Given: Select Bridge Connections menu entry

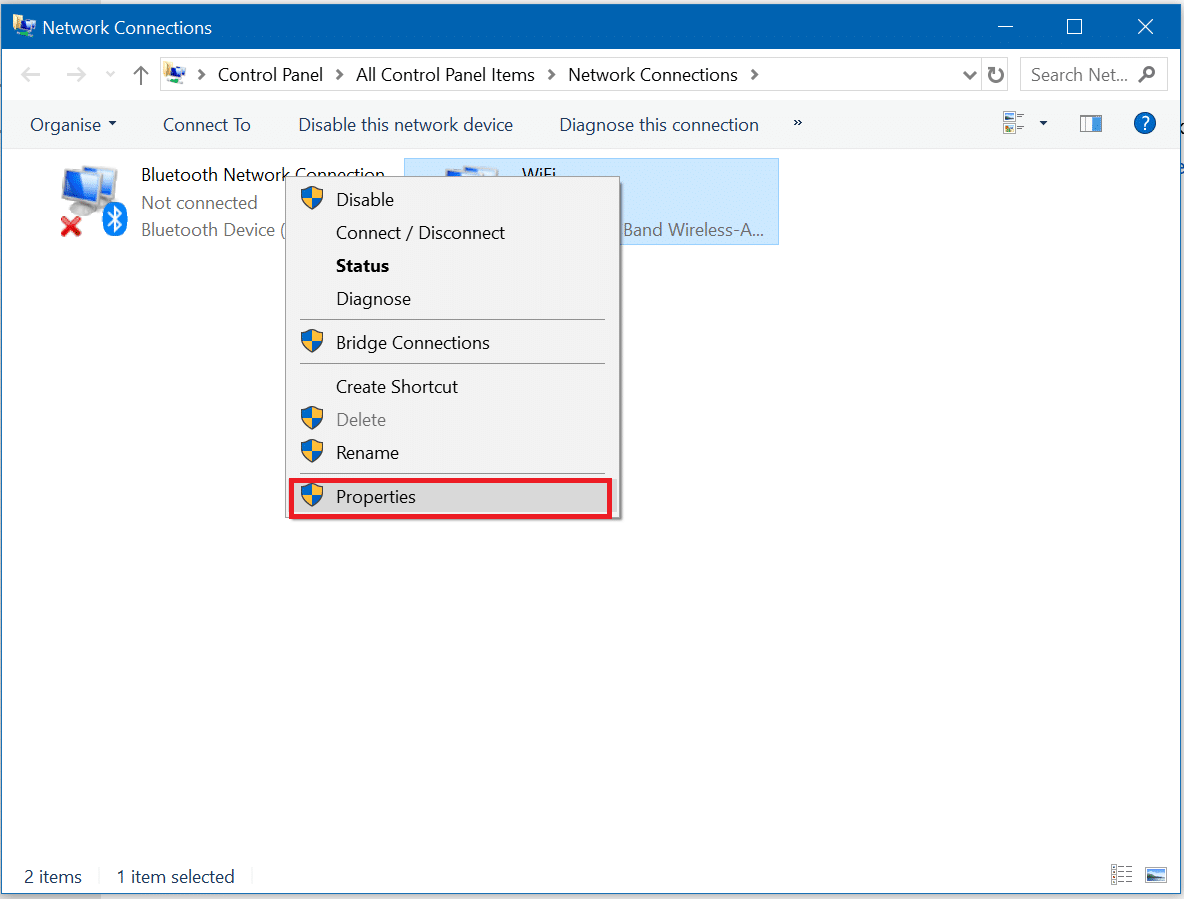Looking at the screenshot, I should [x=412, y=343].
